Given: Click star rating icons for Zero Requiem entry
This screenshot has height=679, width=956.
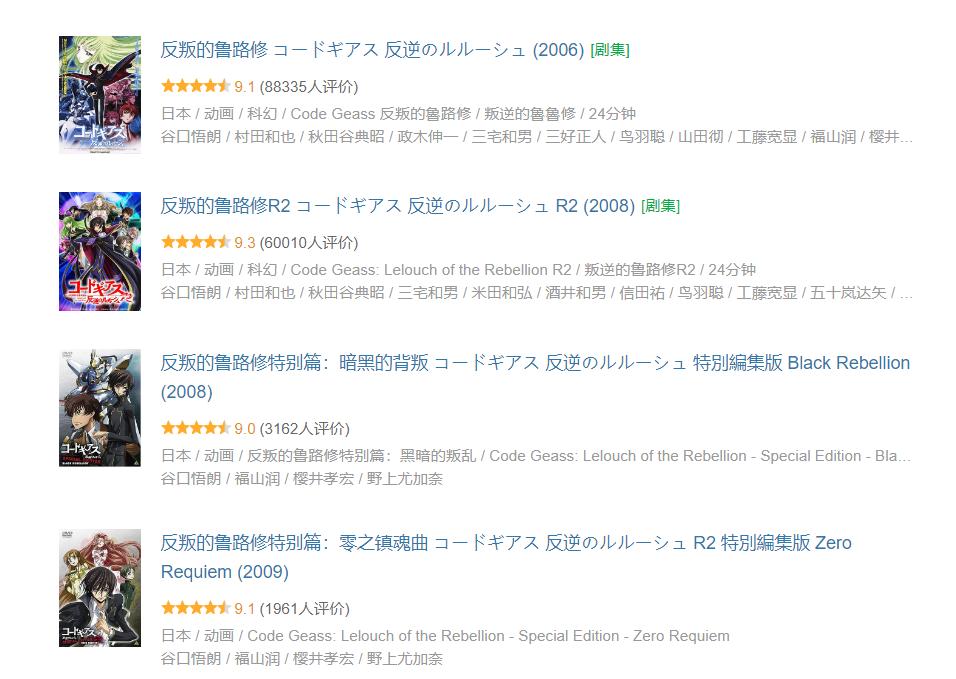Looking at the screenshot, I should pos(195,609).
